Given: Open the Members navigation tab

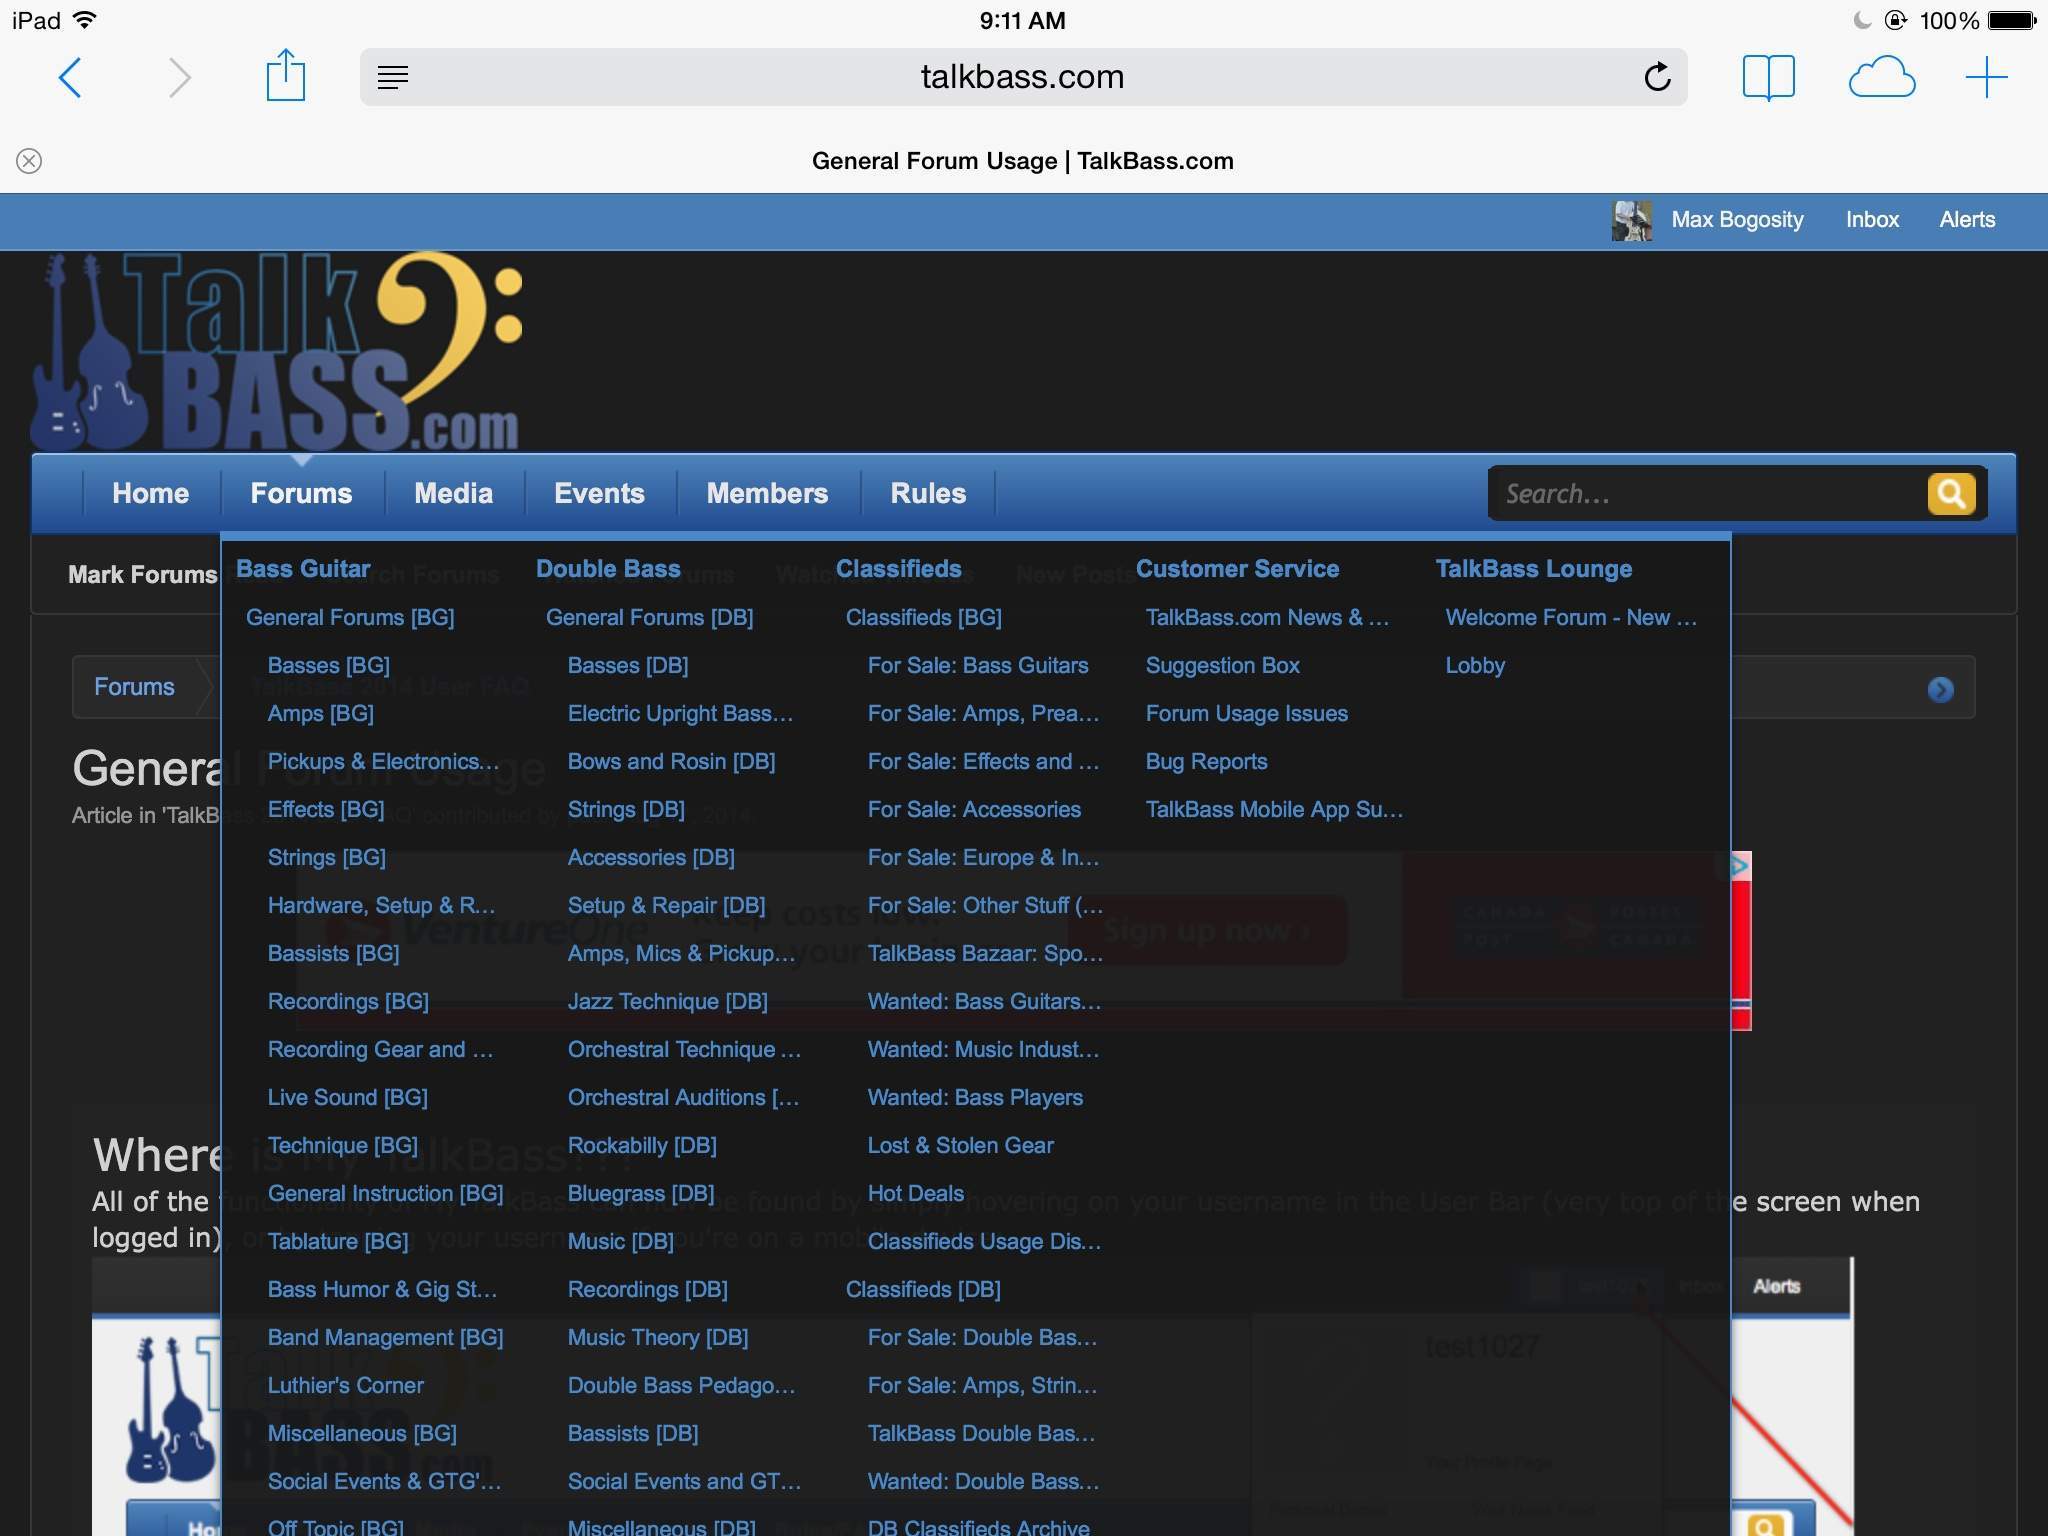Looking at the screenshot, I should (x=767, y=493).
